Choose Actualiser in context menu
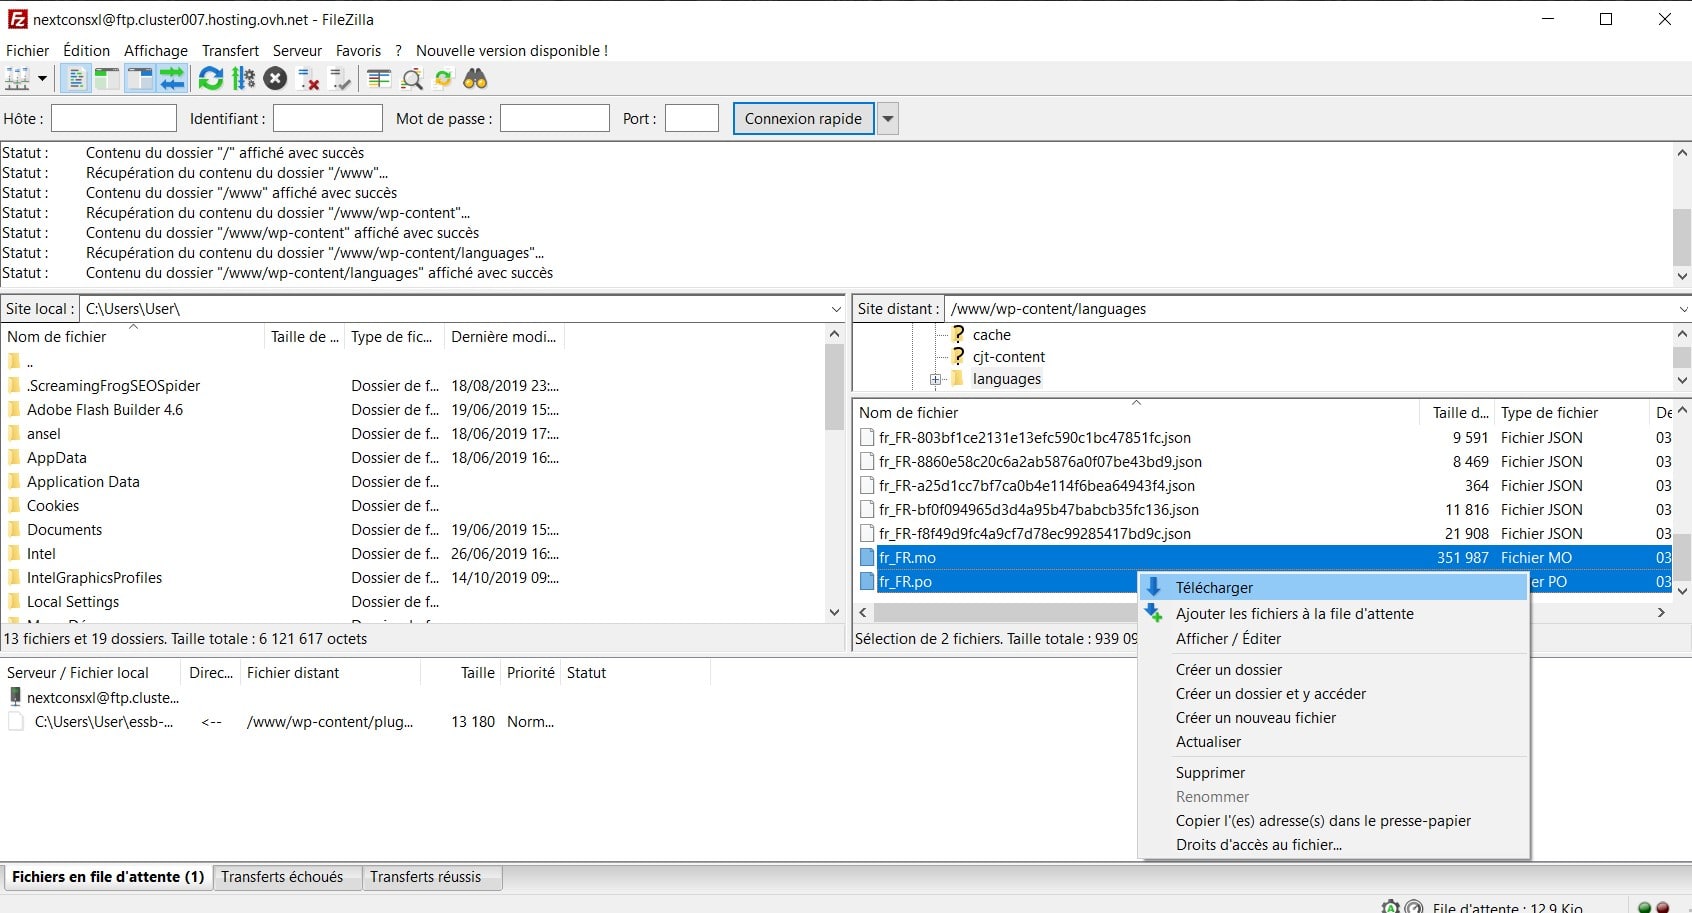Screen dimensions: 1692x913 [x=1334, y=742]
